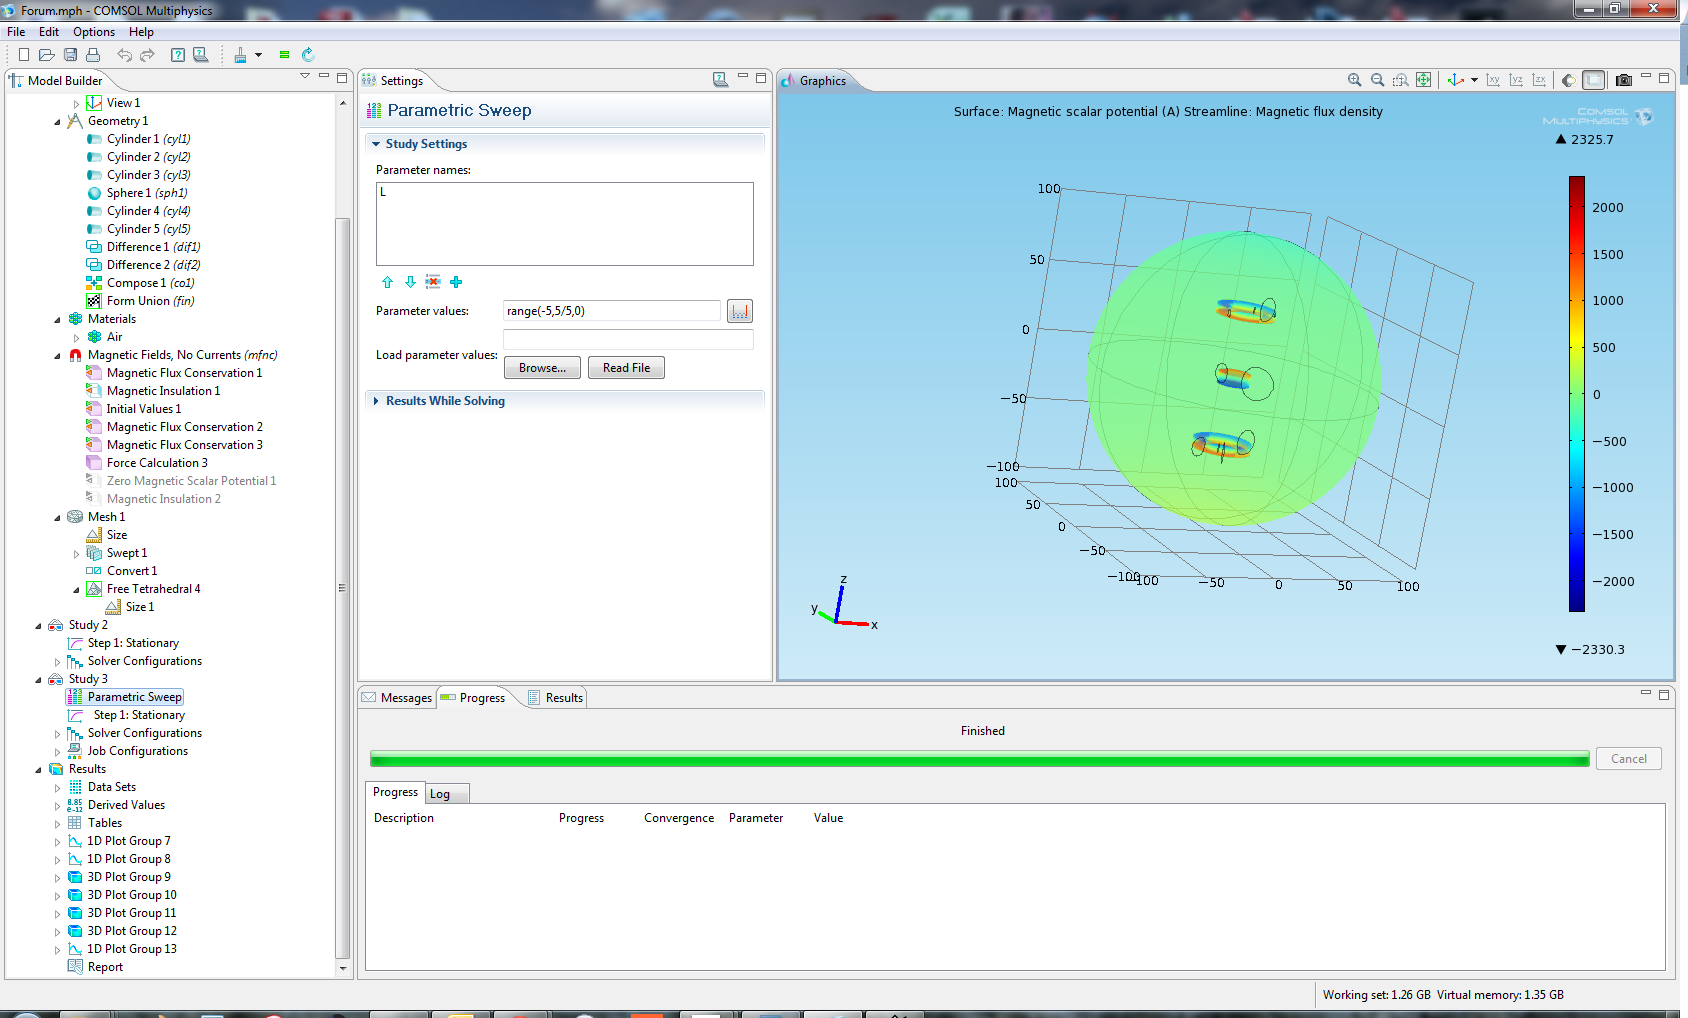The height and width of the screenshot is (1018, 1688).
Task: Click the Save model floppy disk icon
Action: click(x=70, y=55)
